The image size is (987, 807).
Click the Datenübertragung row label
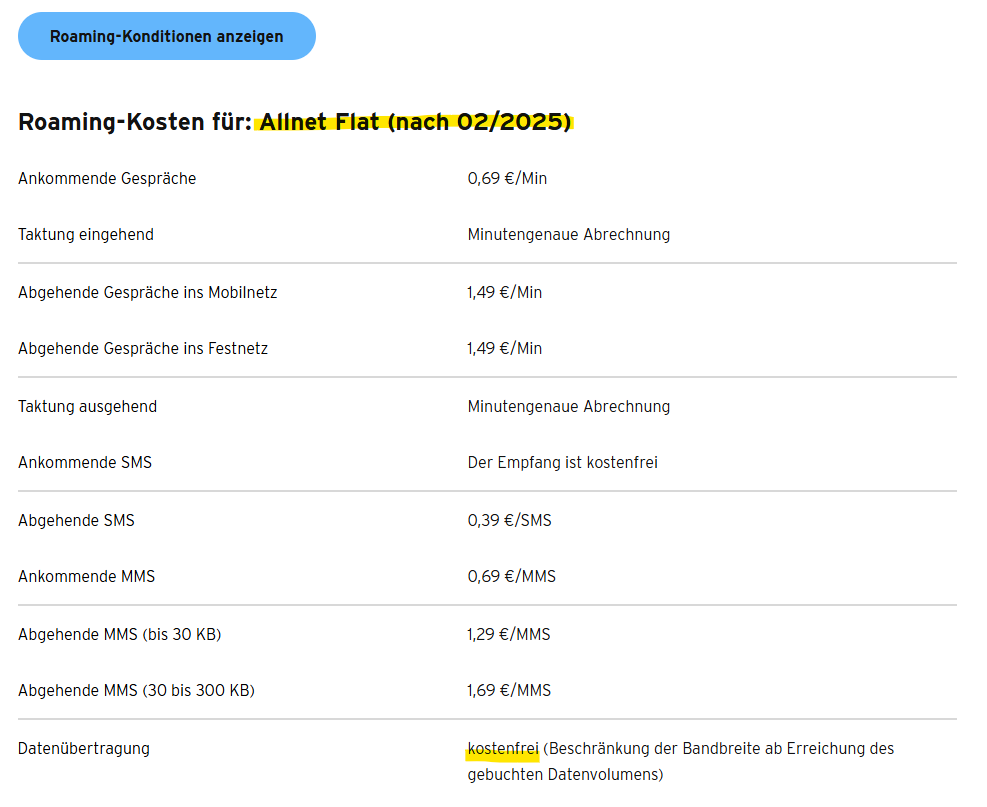(x=84, y=749)
